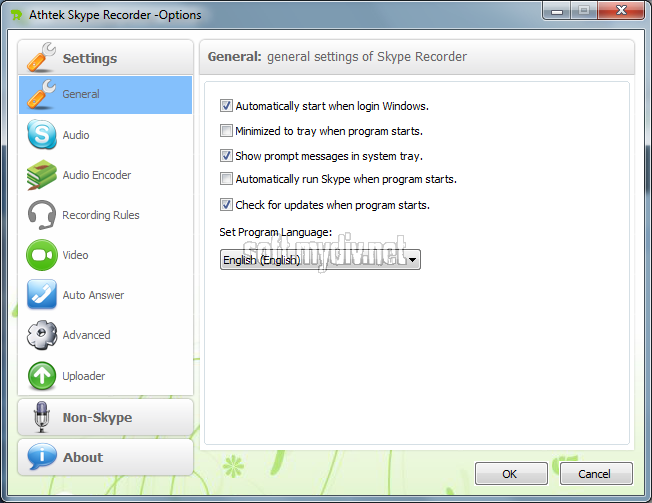Viewport: 652px width, 503px height.
Task: Select the green camera Video icon
Action: [x=42, y=255]
